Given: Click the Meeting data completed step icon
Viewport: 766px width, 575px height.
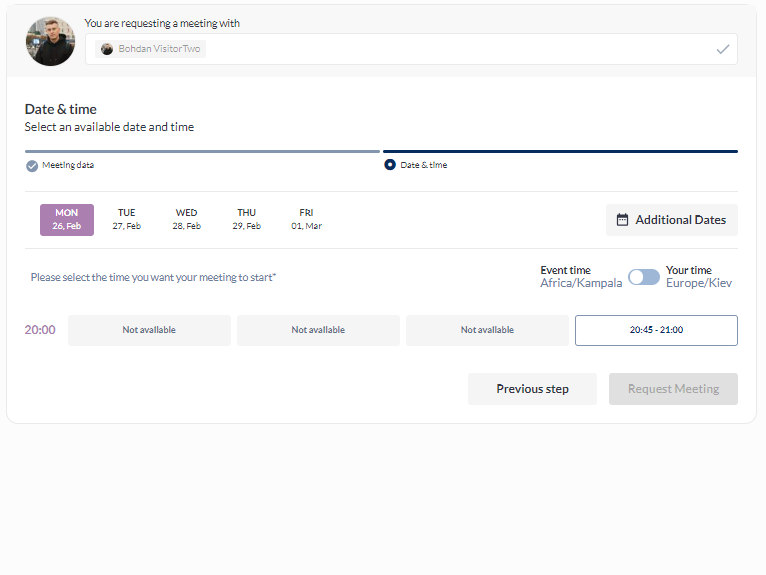Looking at the screenshot, I should [x=32, y=166].
